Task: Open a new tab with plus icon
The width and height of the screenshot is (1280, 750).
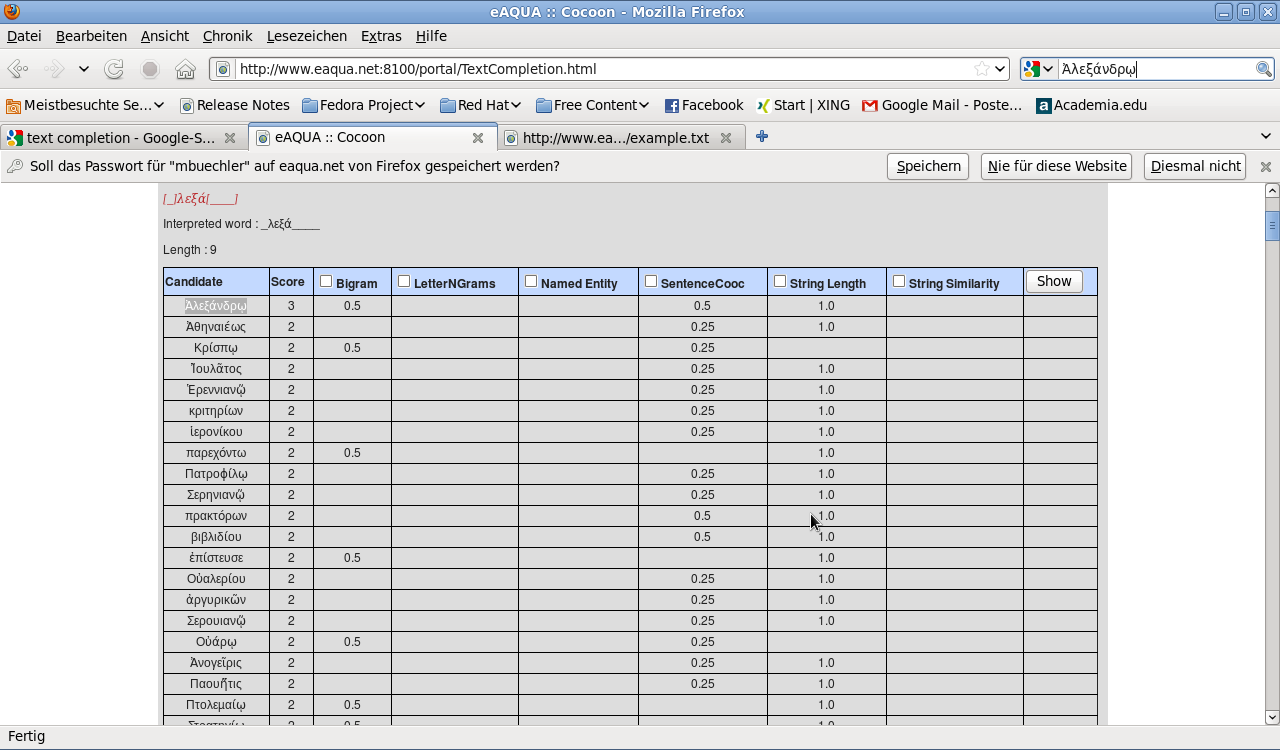Action: tap(762, 137)
